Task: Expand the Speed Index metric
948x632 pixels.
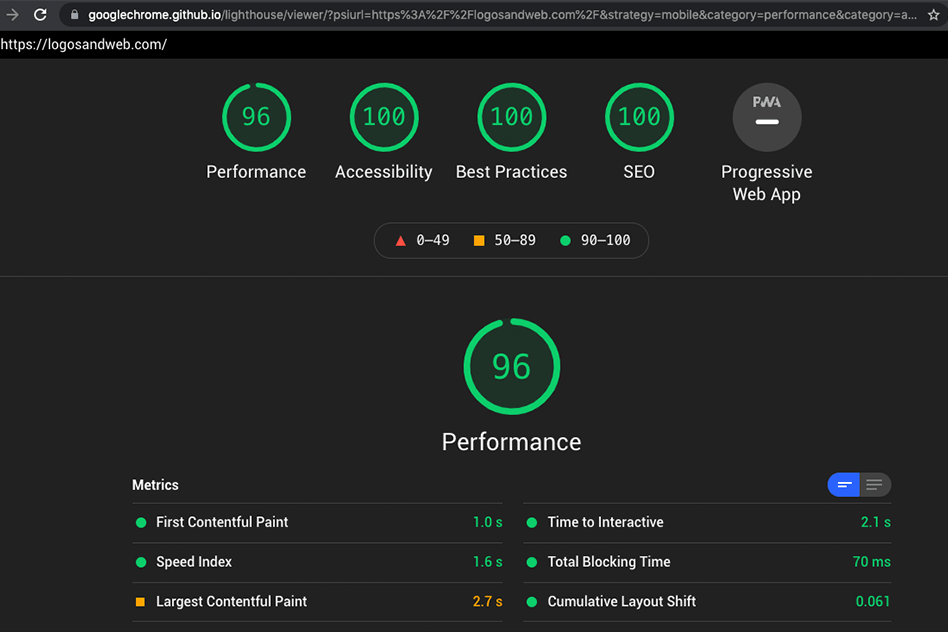Action: (x=194, y=562)
